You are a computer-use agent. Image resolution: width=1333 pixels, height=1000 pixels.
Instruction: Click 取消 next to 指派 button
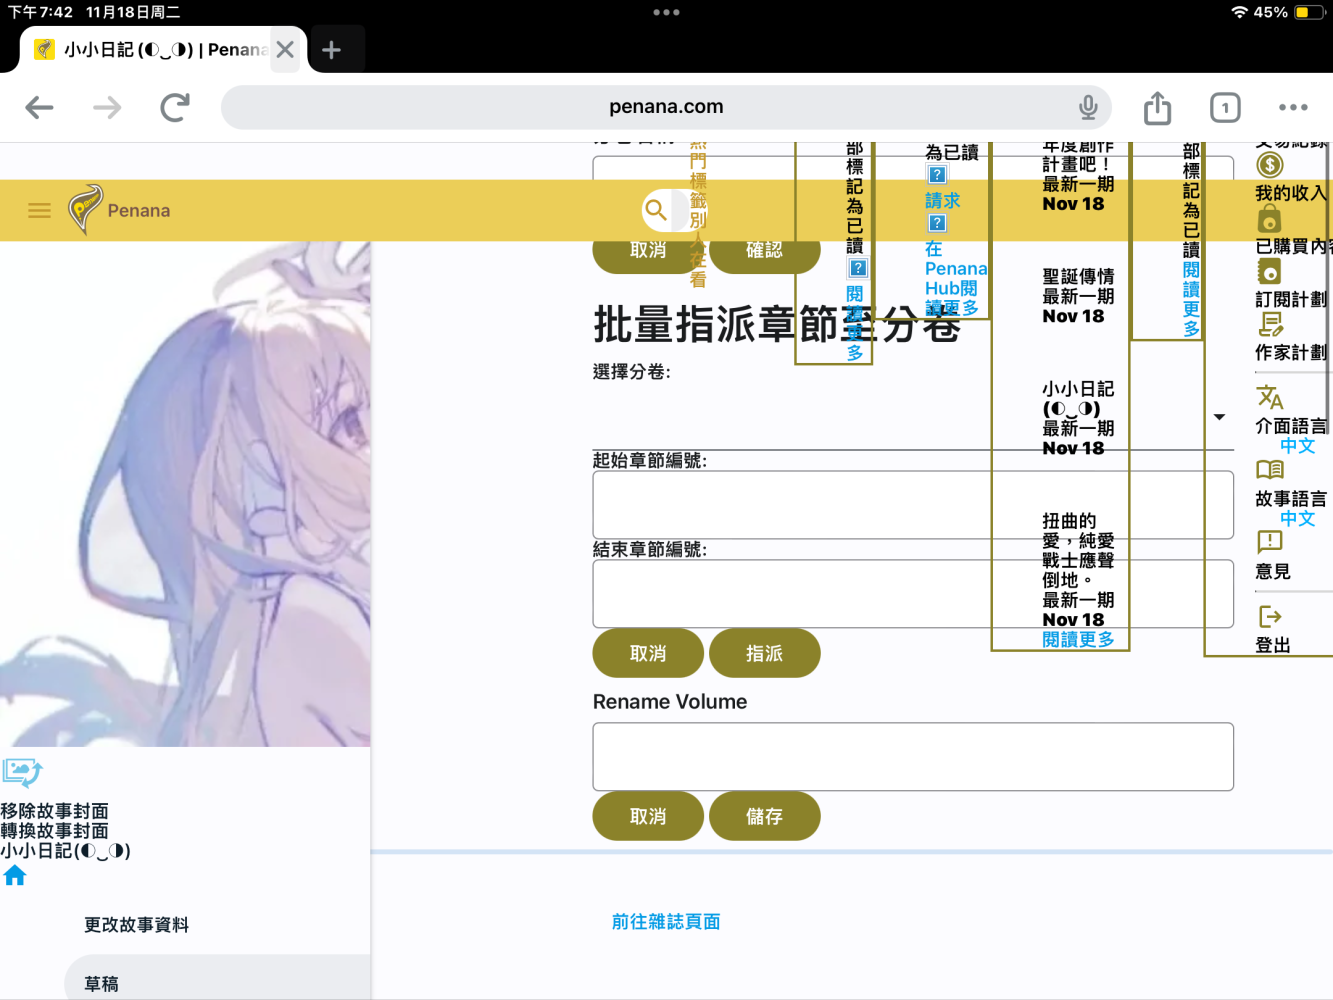pos(648,653)
